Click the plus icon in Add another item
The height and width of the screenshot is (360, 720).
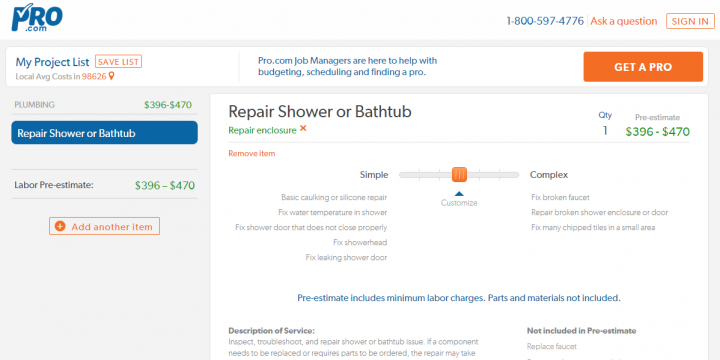[60, 226]
